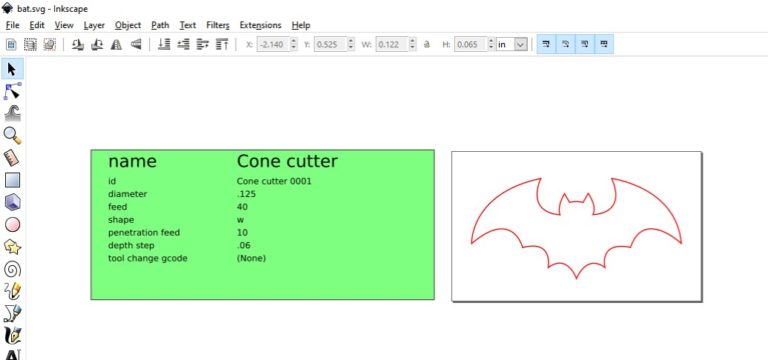This screenshot has height=360, width=768.
Task: Toggle the width/height lock icon
Action: point(427,45)
